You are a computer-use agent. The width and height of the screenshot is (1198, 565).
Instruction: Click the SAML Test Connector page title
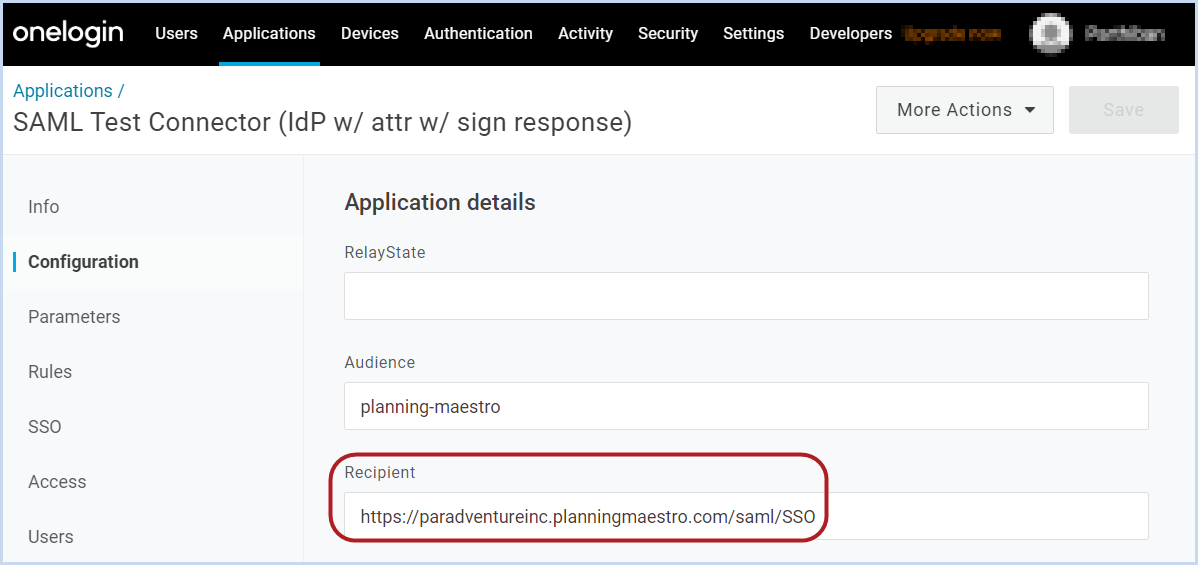click(322, 122)
